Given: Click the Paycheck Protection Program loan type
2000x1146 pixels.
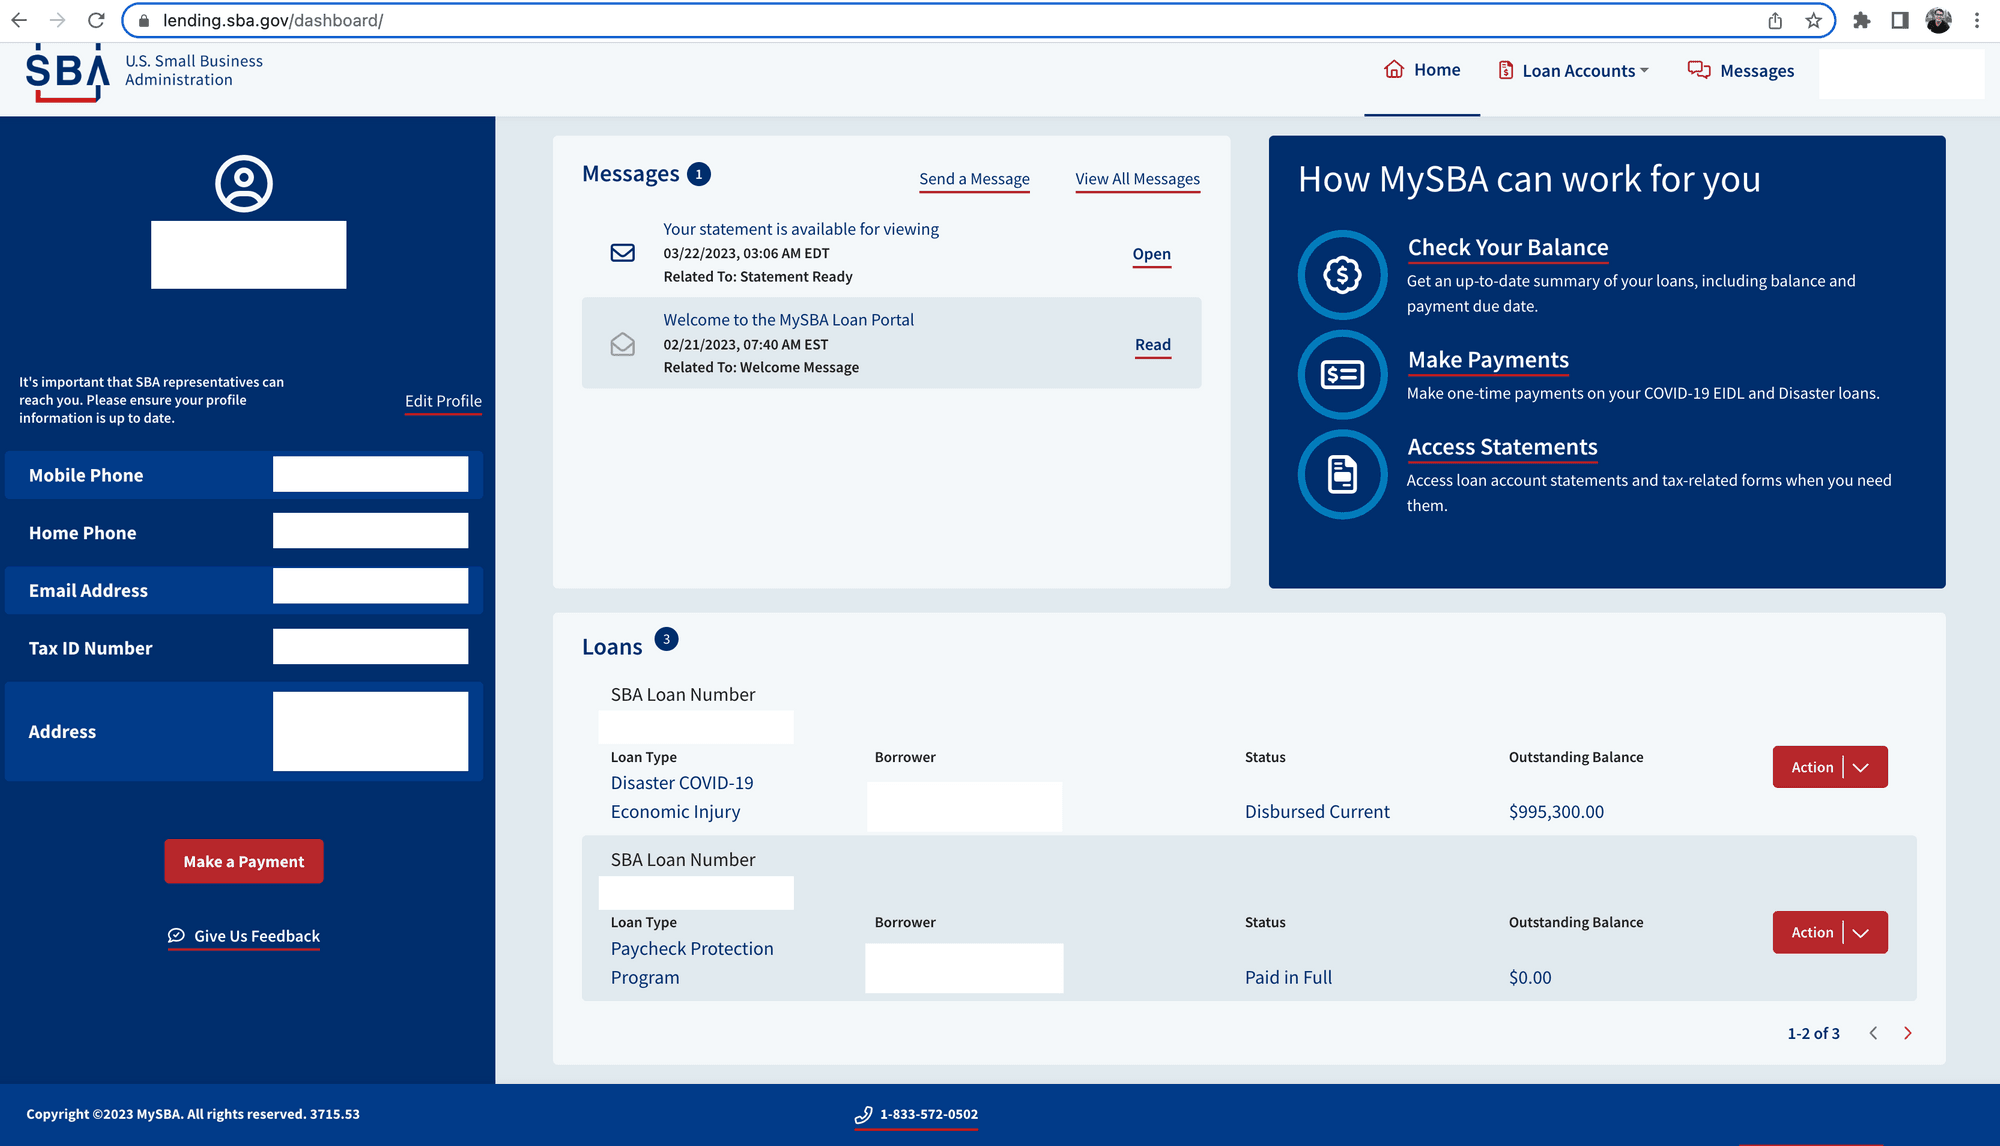Looking at the screenshot, I should [692, 963].
